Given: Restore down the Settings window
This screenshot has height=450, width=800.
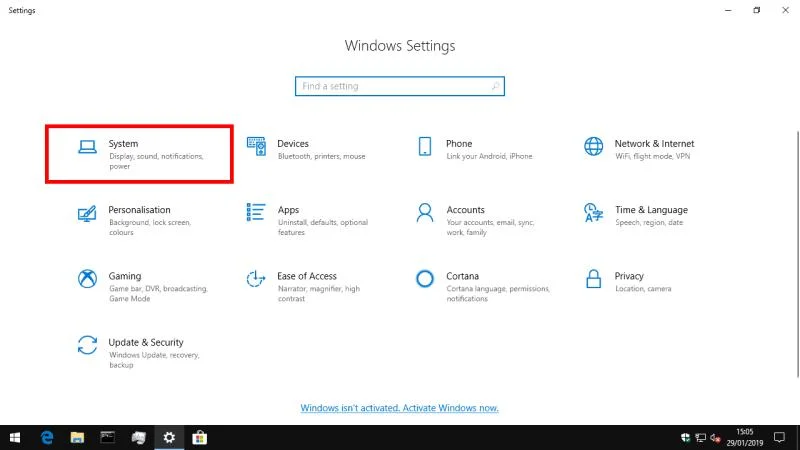Looking at the screenshot, I should click(x=757, y=10).
